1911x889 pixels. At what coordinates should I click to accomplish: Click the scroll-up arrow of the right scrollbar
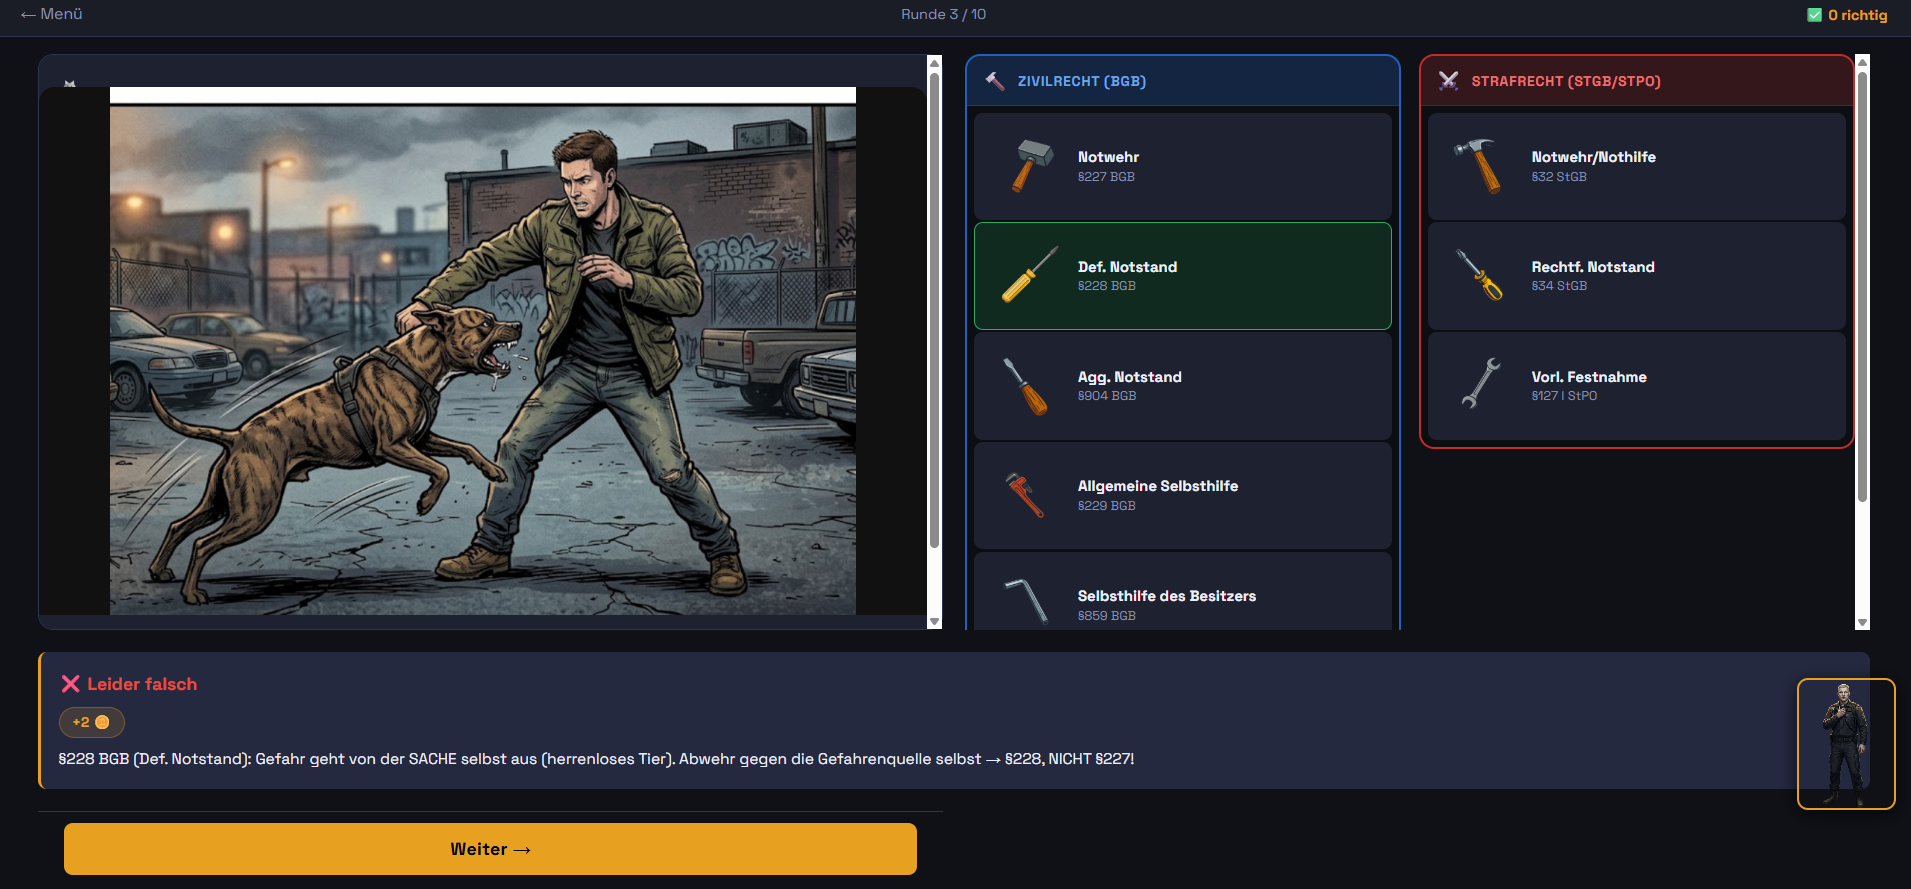point(1862,62)
